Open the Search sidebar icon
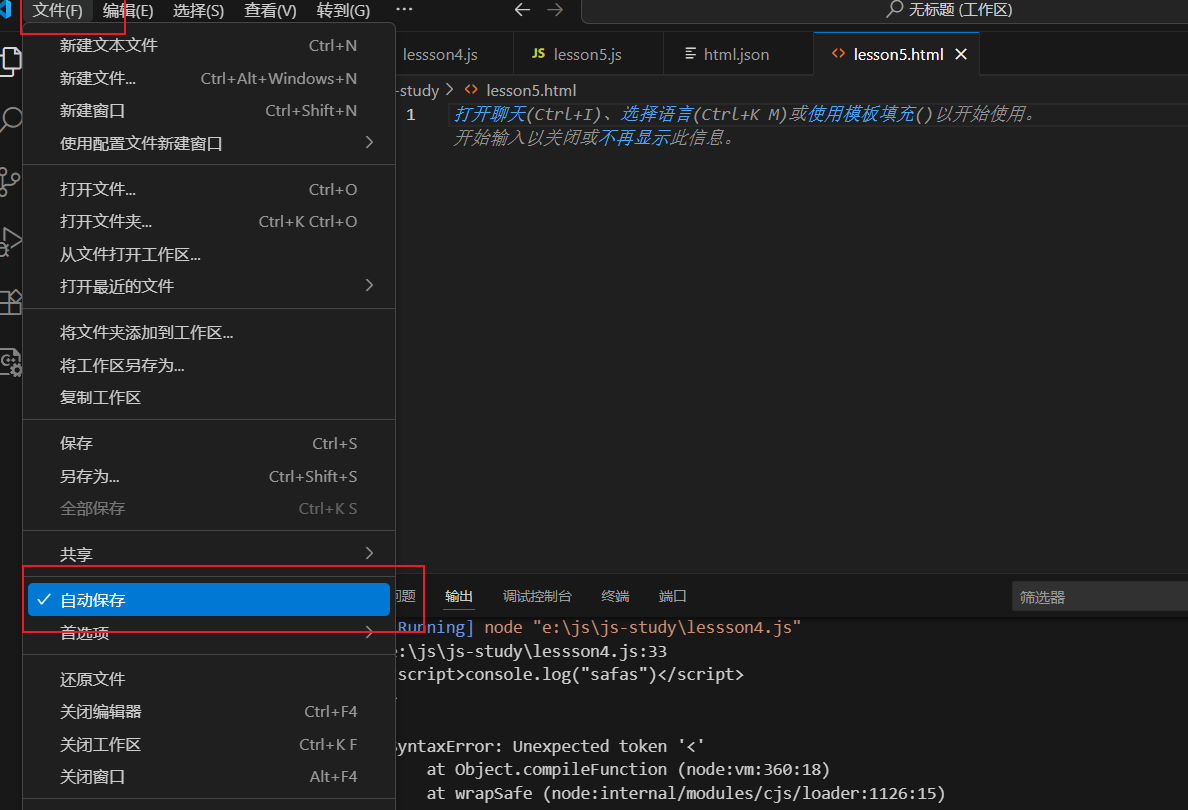 [10, 120]
